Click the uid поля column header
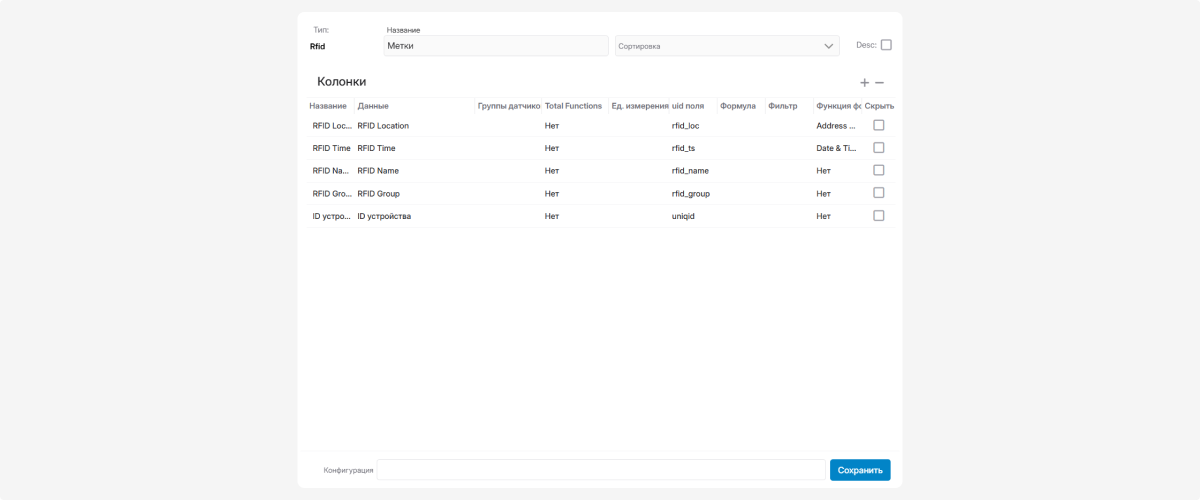Image resolution: width=1200 pixels, height=500 pixels. tap(688, 106)
